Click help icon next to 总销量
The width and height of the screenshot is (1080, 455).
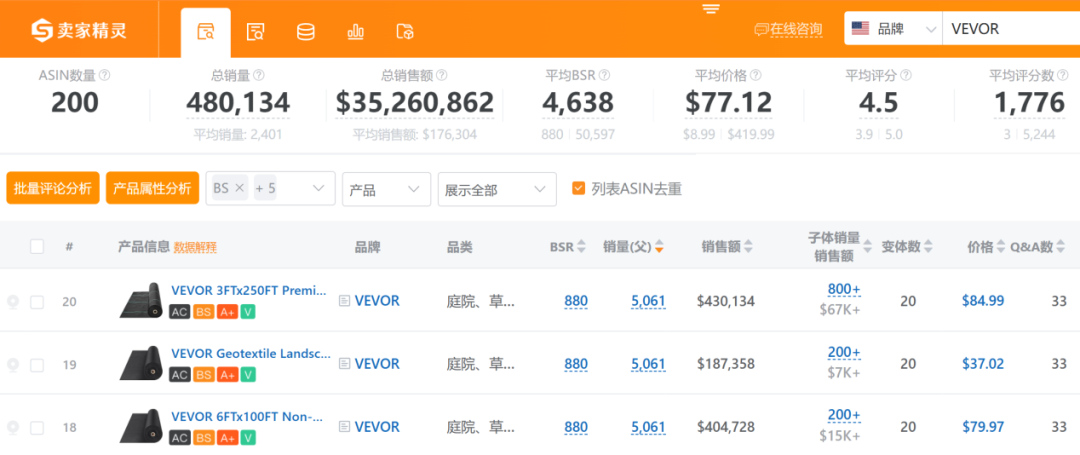[259, 75]
